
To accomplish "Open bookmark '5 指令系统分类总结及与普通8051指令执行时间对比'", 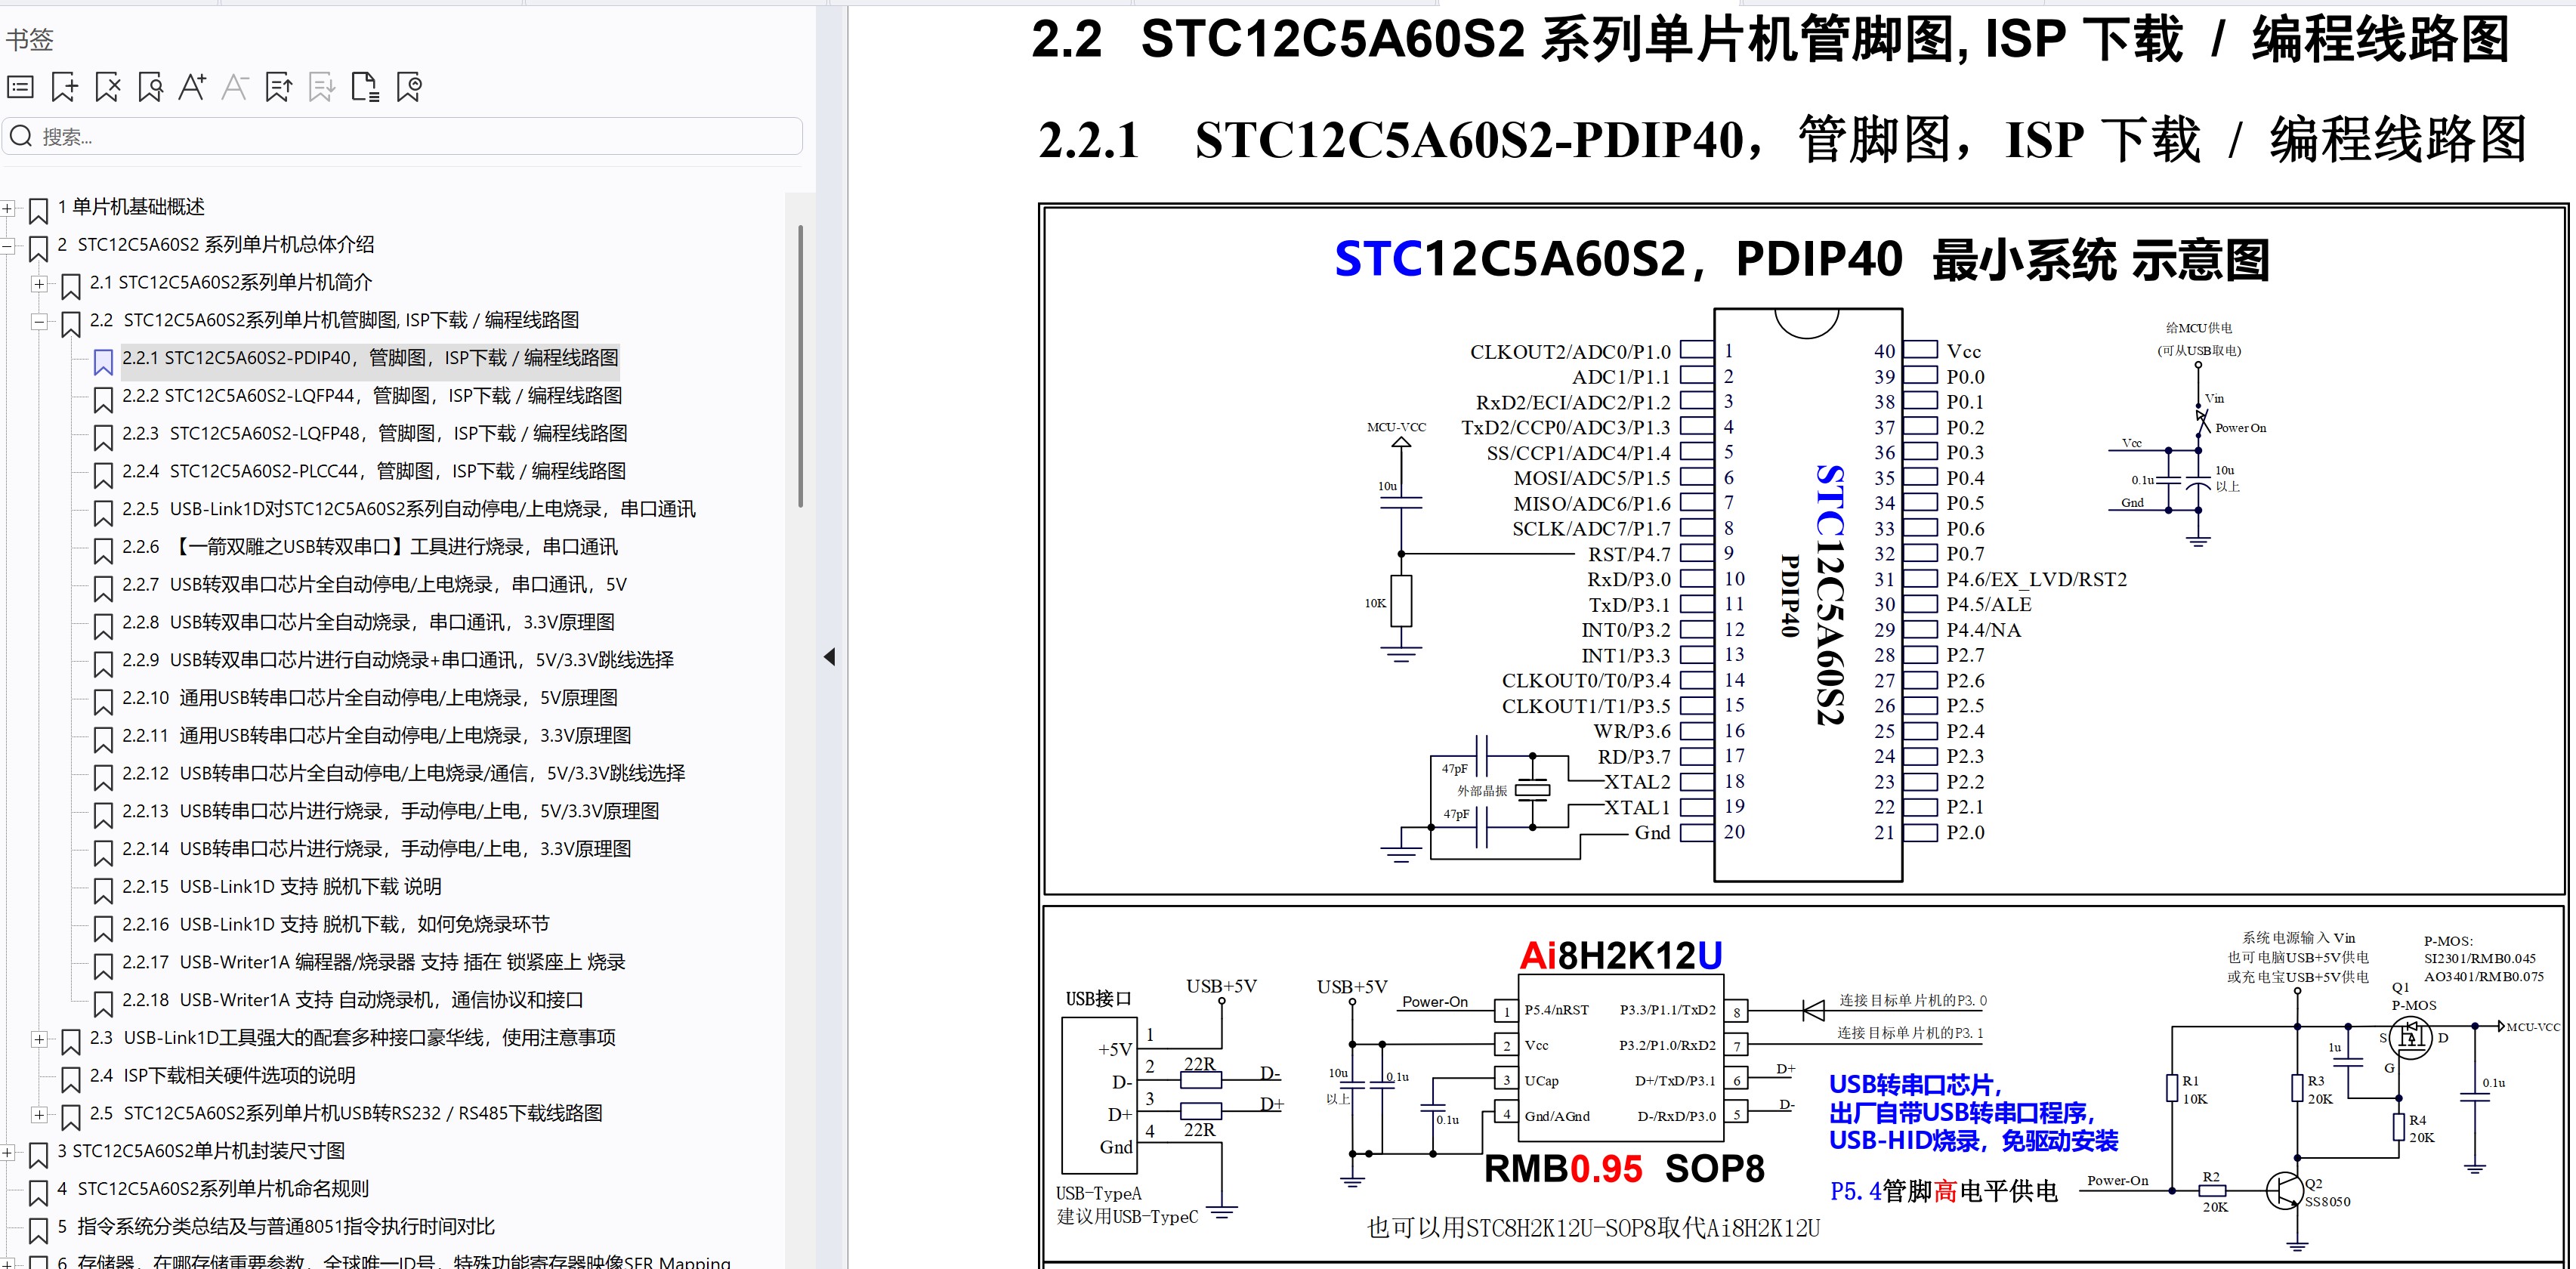I will tap(276, 1228).
